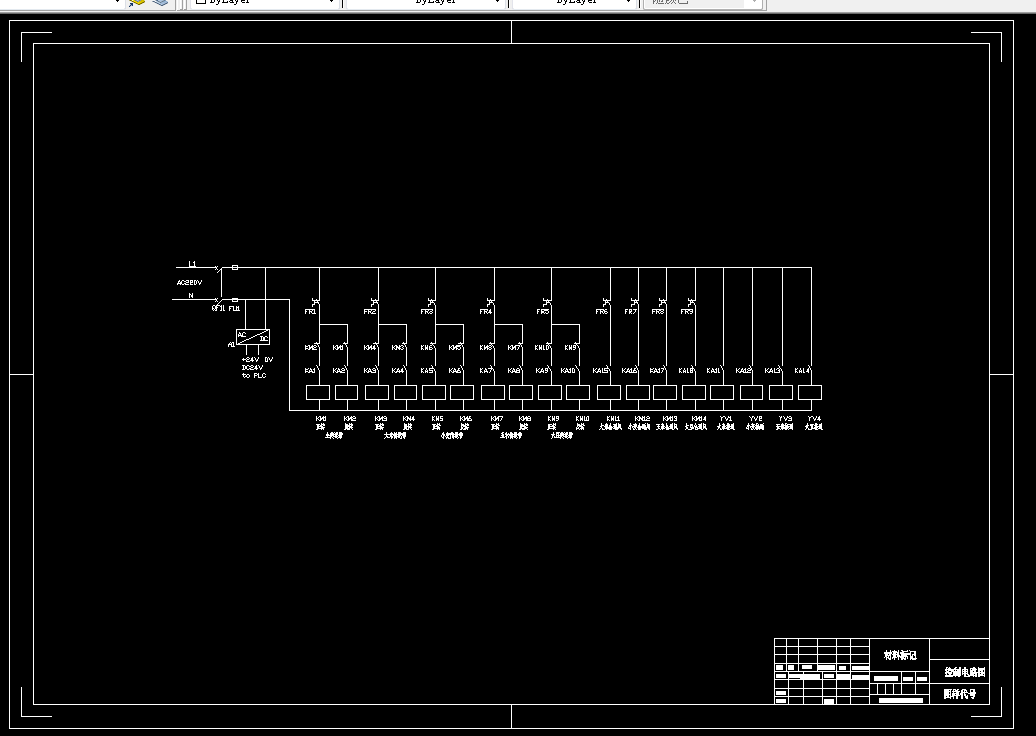Viewport: 1036px width, 736px height.
Task: Select the KA15 contact label
Action: tap(600, 371)
